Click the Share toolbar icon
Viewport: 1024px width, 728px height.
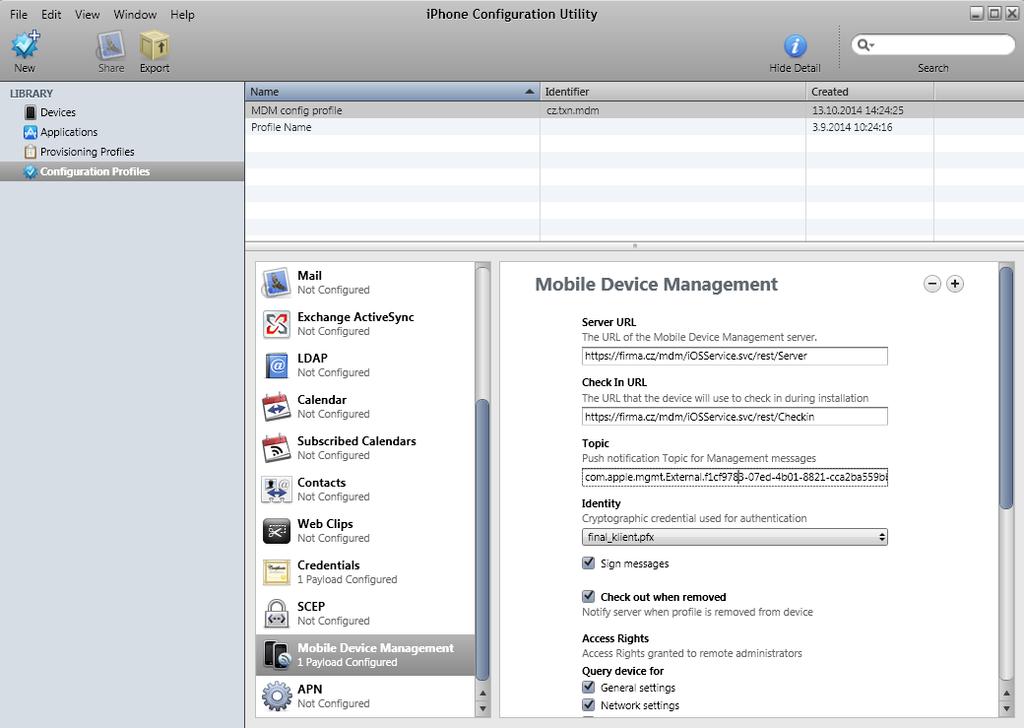(x=111, y=46)
